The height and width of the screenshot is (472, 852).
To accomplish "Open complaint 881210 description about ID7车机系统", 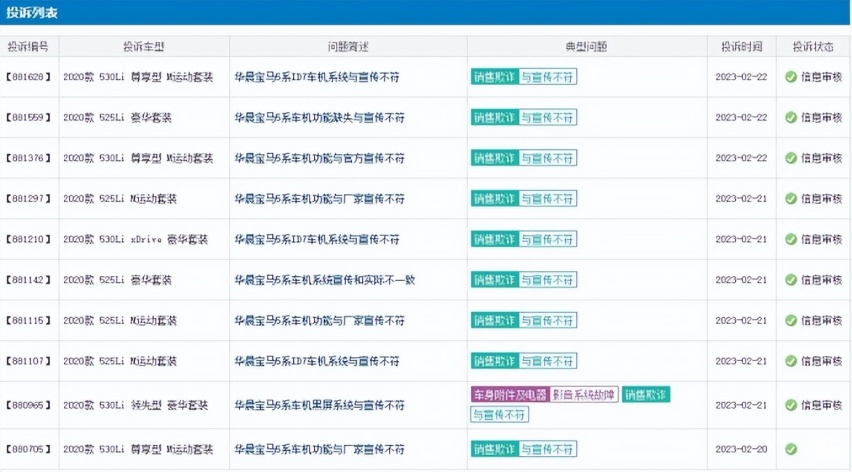I will pyautogui.click(x=317, y=240).
